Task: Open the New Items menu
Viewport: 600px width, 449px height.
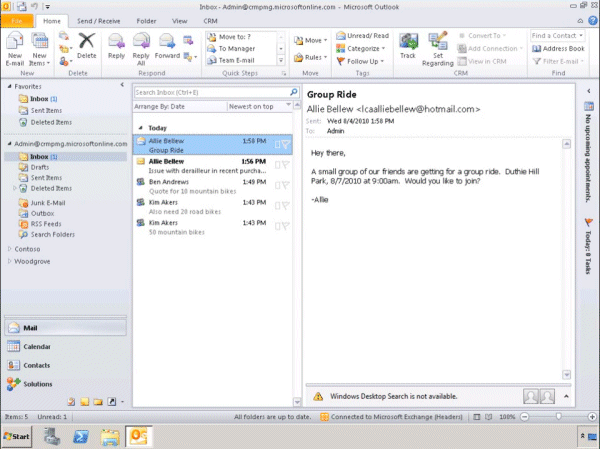Action: 39,49
